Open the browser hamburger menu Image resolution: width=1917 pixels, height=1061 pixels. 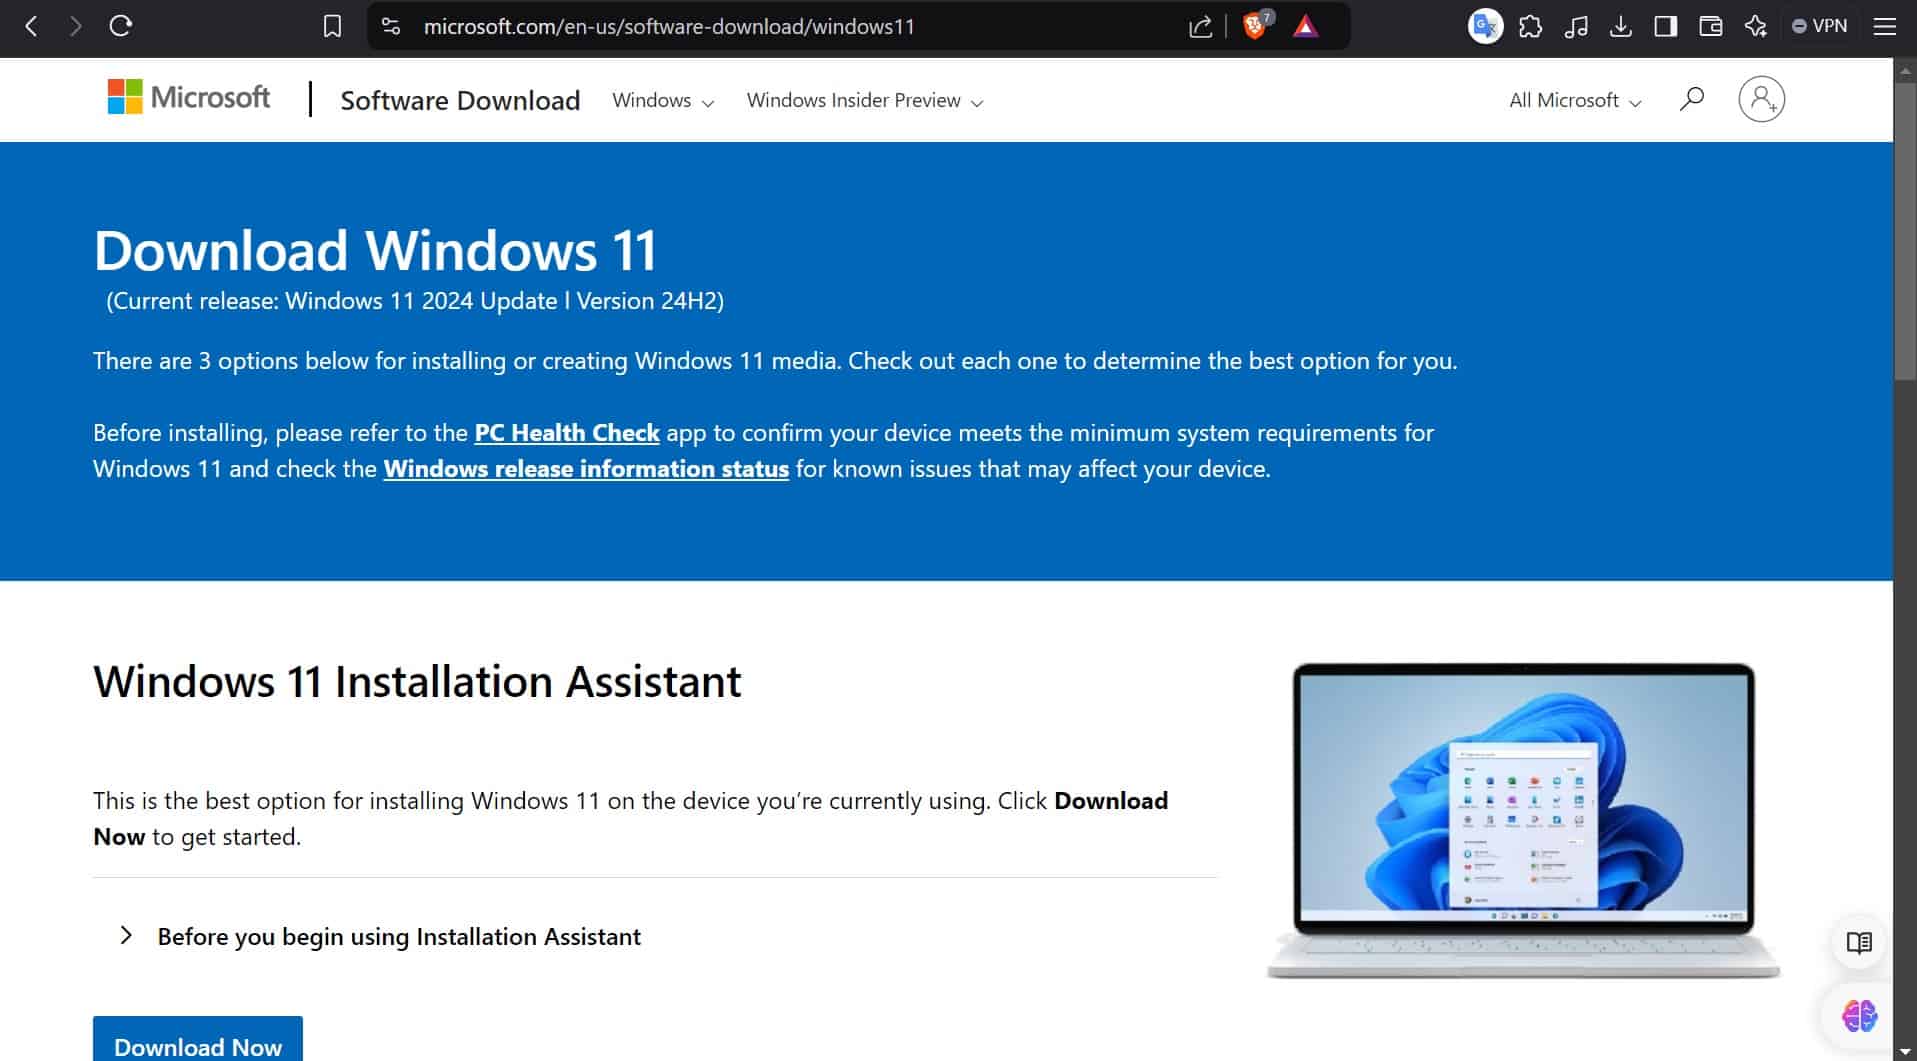1885,26
